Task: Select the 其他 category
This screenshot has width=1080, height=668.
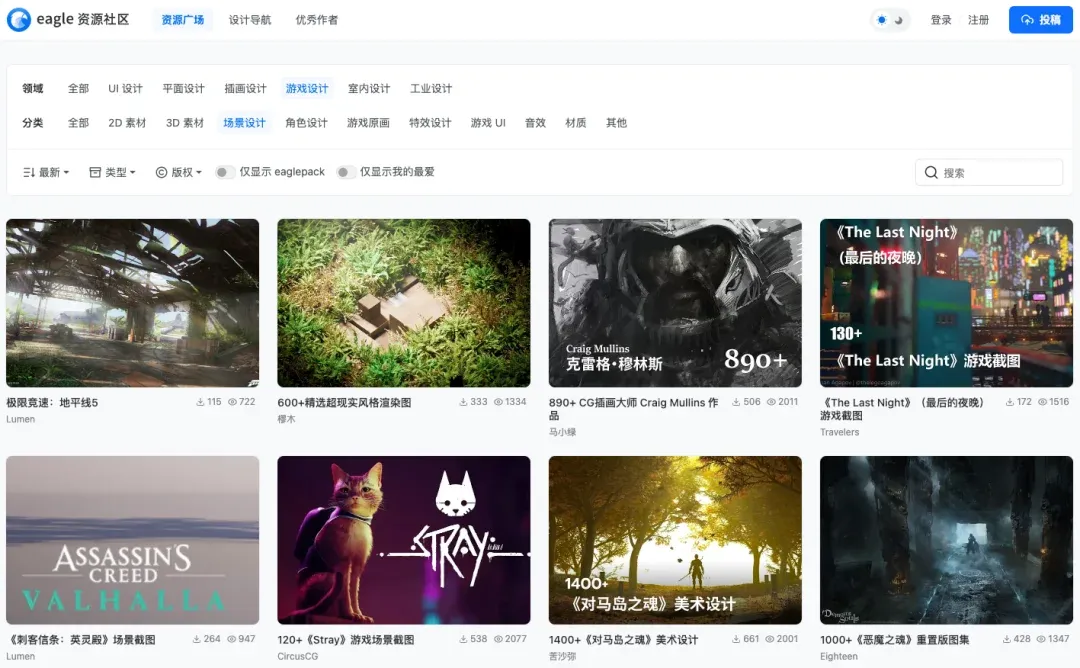Action: coord(616,123)
